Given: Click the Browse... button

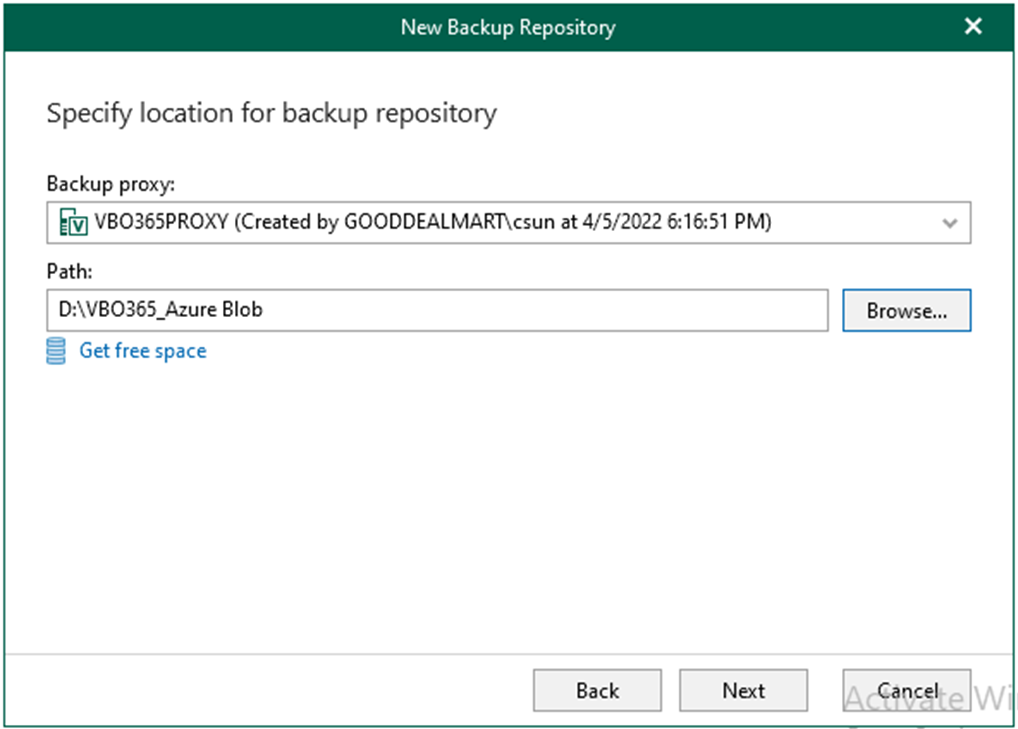Looking at the screenshot, I should [x=906, y=310].
